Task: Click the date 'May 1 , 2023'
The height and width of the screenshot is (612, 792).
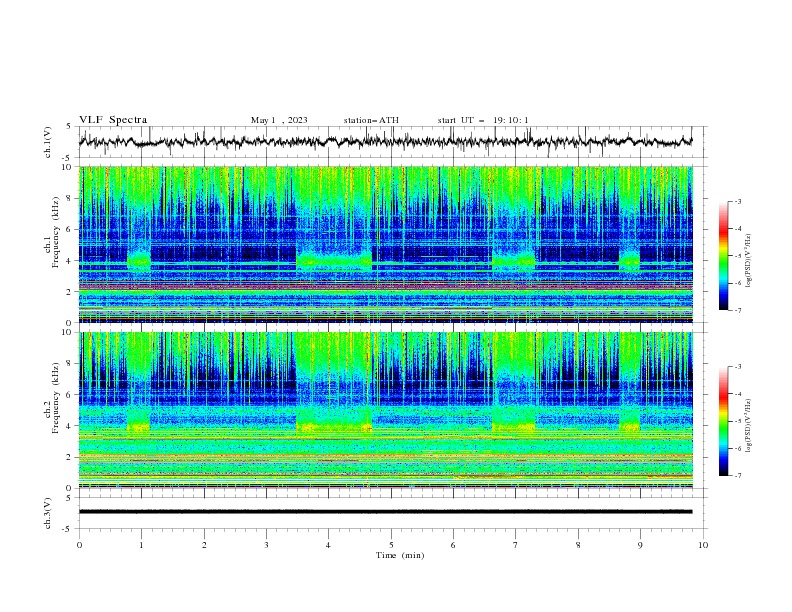Action: [279, 120]
